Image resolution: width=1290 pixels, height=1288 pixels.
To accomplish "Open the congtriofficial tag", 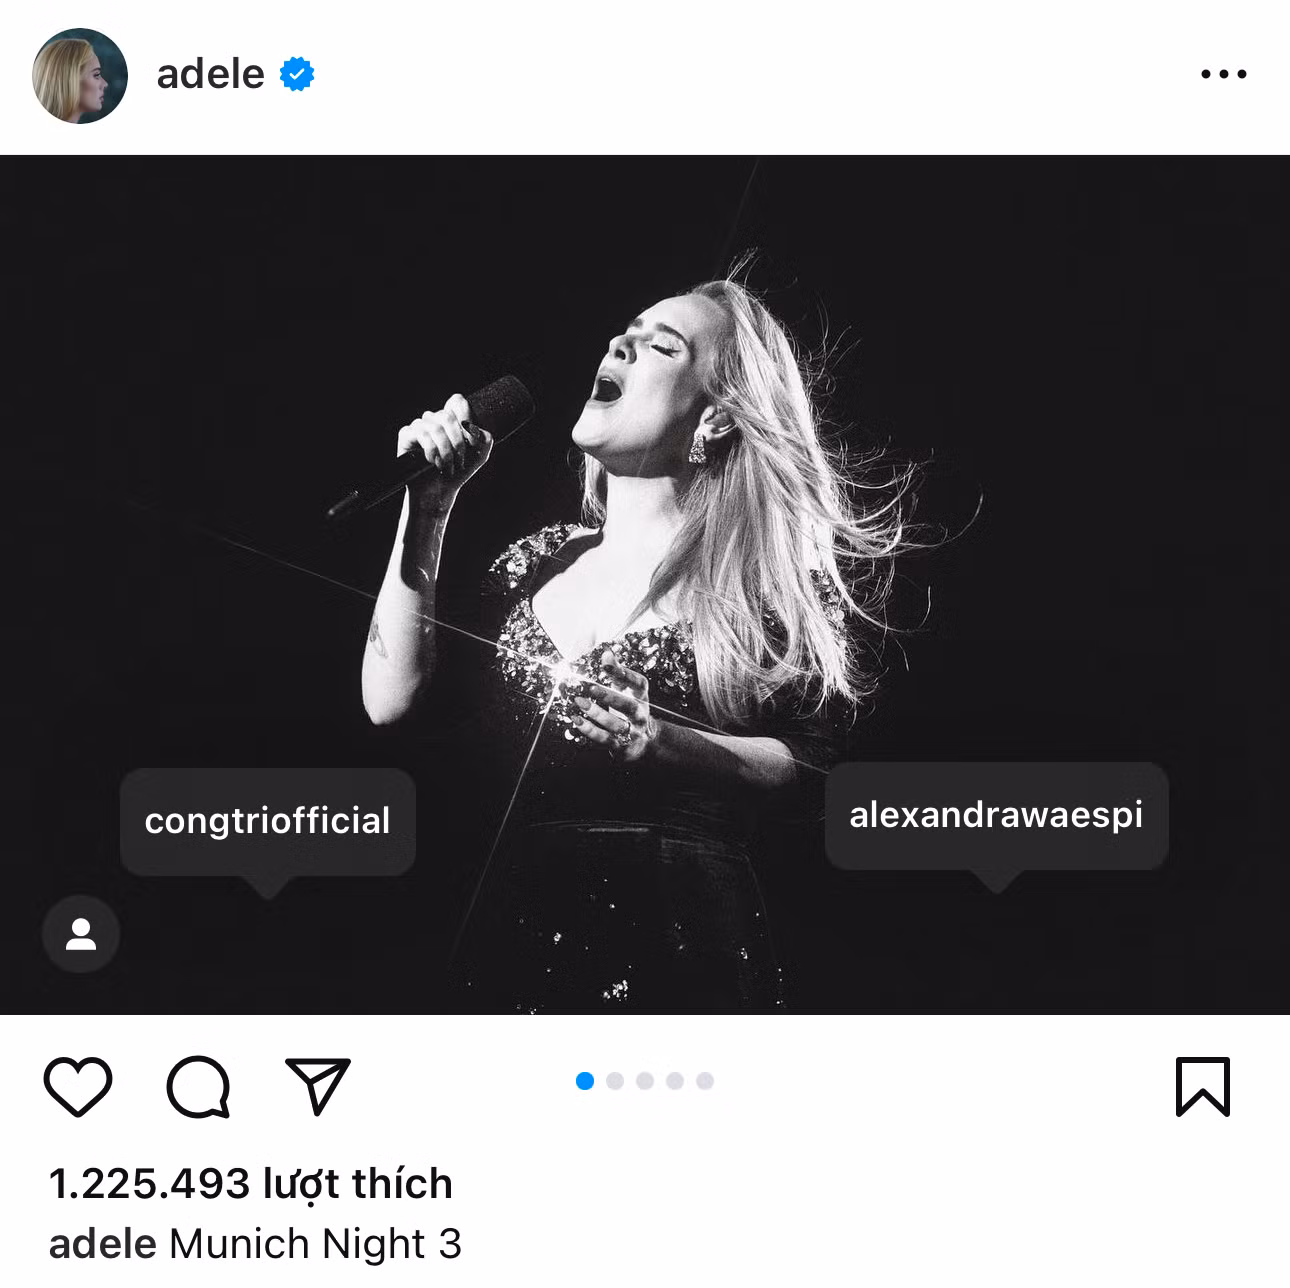I will pos(268,822).
